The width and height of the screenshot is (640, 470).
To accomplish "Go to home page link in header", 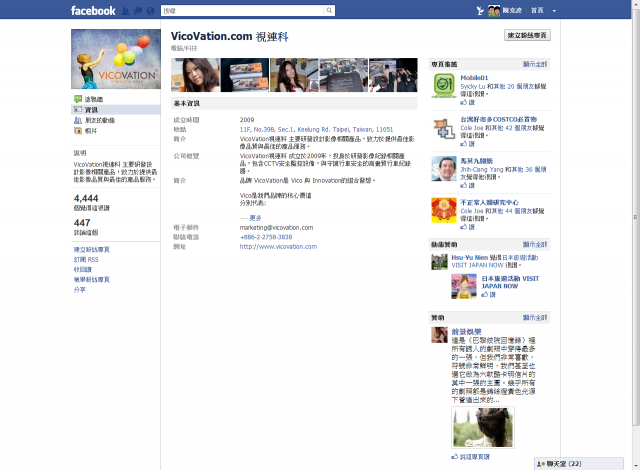I will coord(537,11).
